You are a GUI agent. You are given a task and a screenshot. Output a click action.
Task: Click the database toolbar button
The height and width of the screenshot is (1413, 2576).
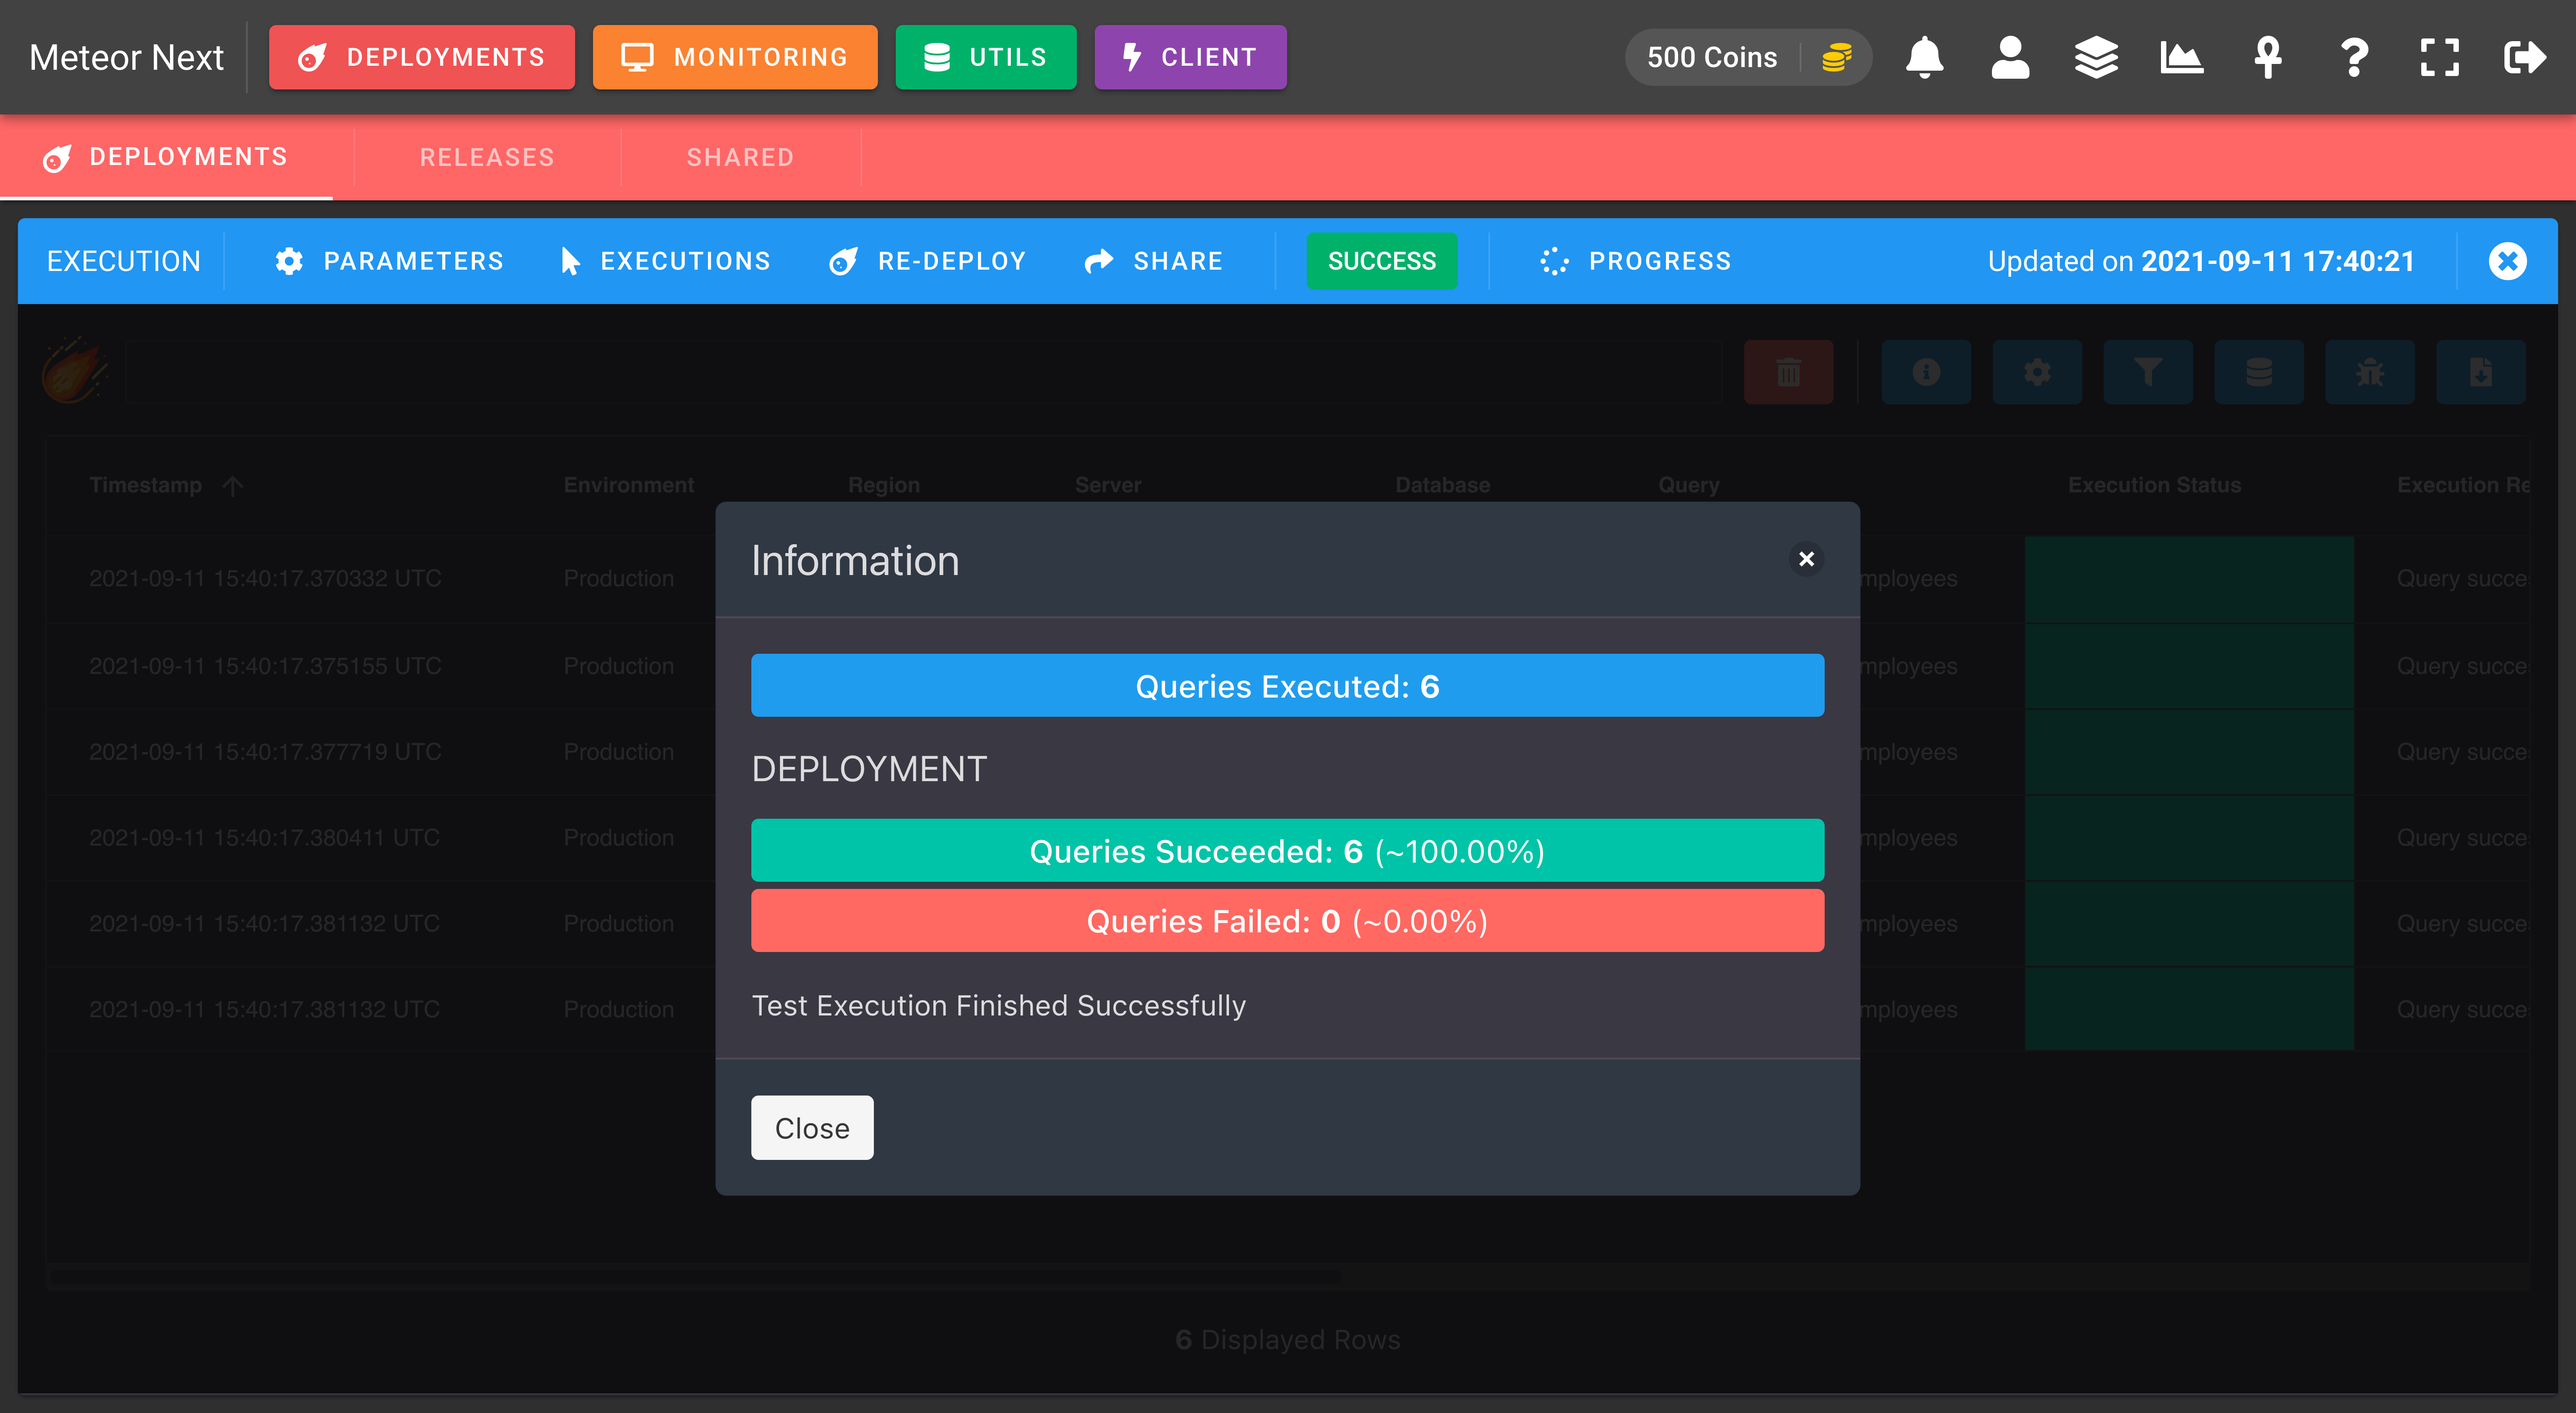point(2259,372)
